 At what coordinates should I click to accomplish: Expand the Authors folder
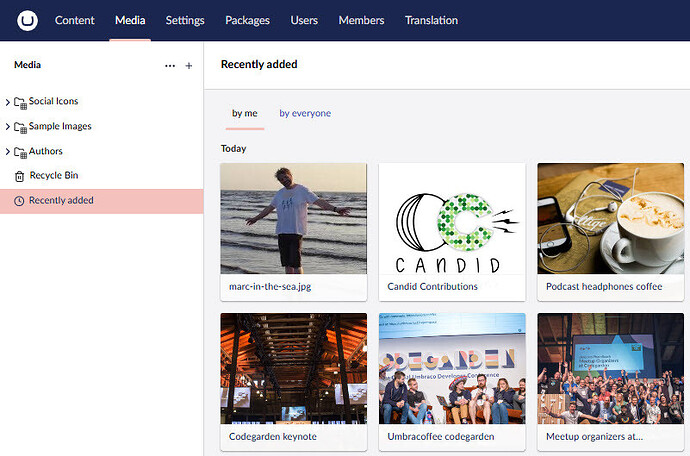pyautogui.click(x=7, y=152)
